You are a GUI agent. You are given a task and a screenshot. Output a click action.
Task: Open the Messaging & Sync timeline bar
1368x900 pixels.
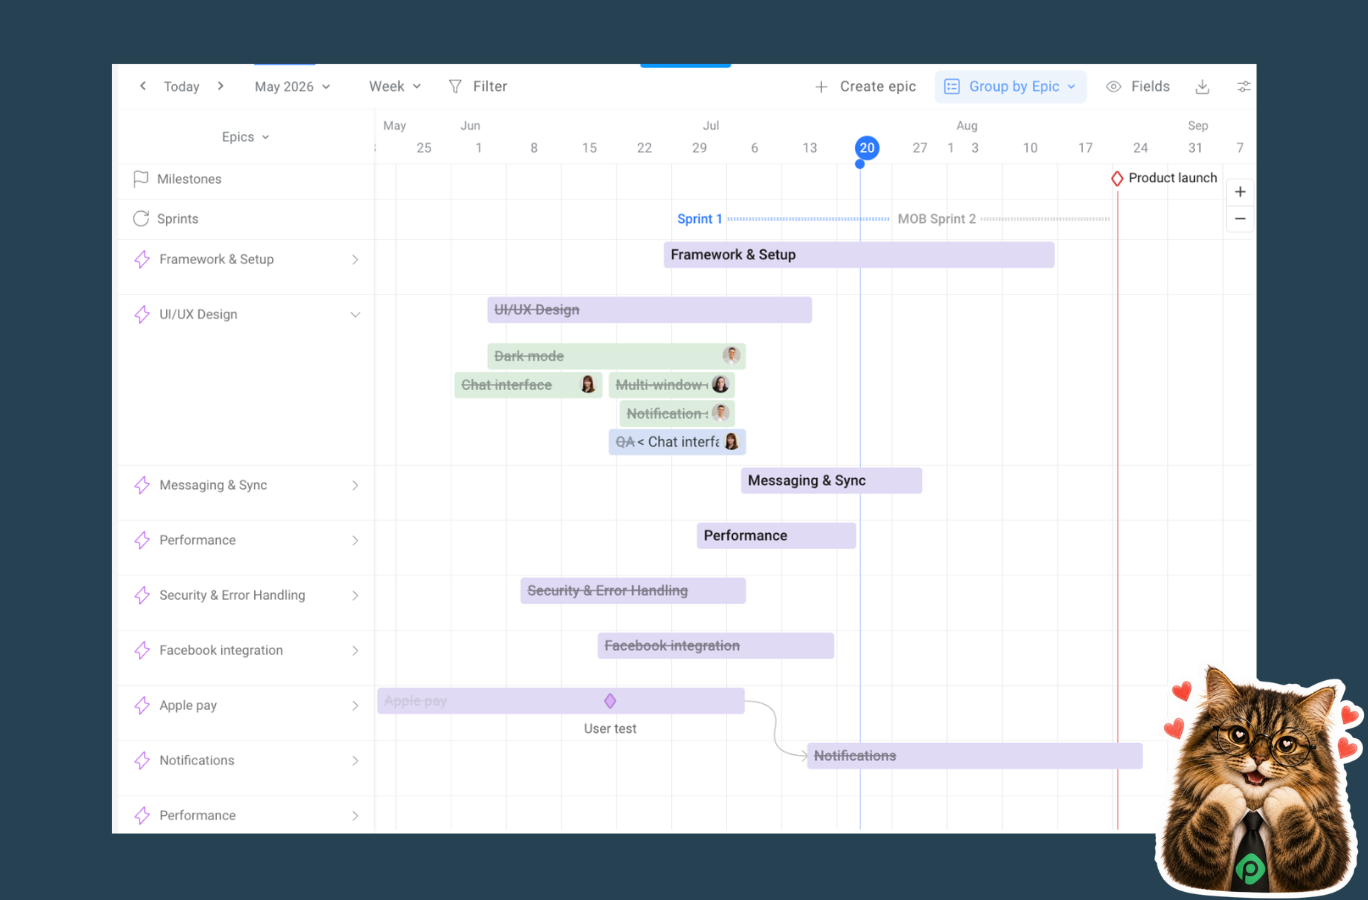click(831, 481)
